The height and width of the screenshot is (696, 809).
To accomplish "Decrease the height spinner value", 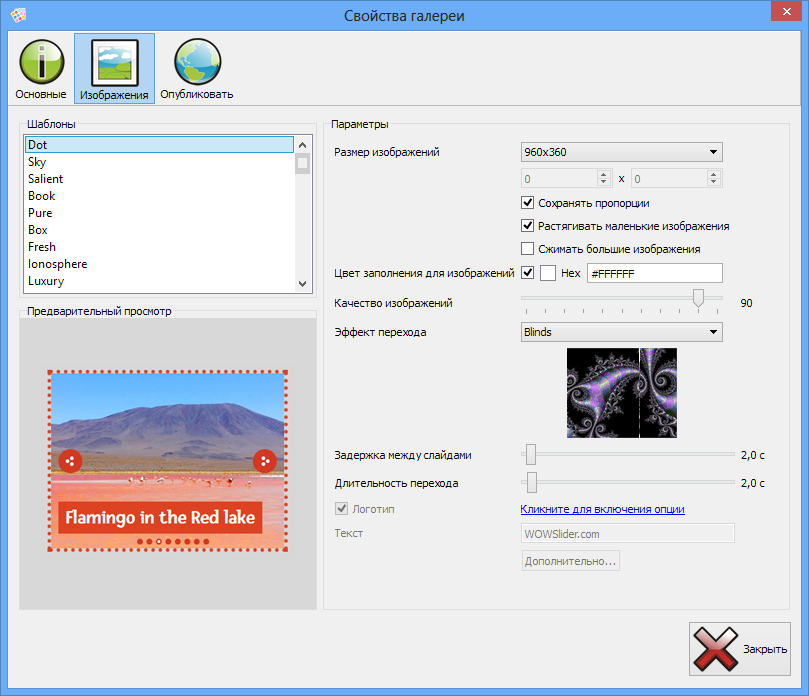I will click(714, 183).
